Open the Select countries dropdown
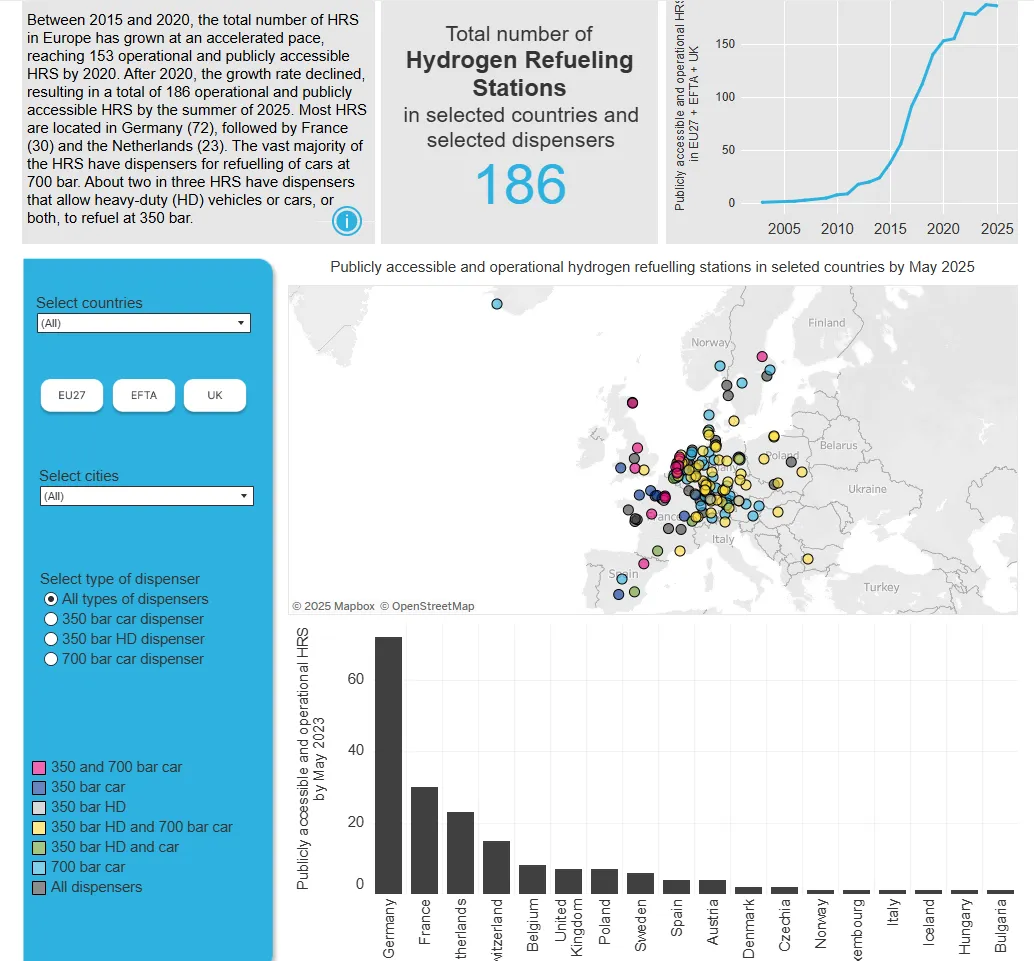 [144, 323]
